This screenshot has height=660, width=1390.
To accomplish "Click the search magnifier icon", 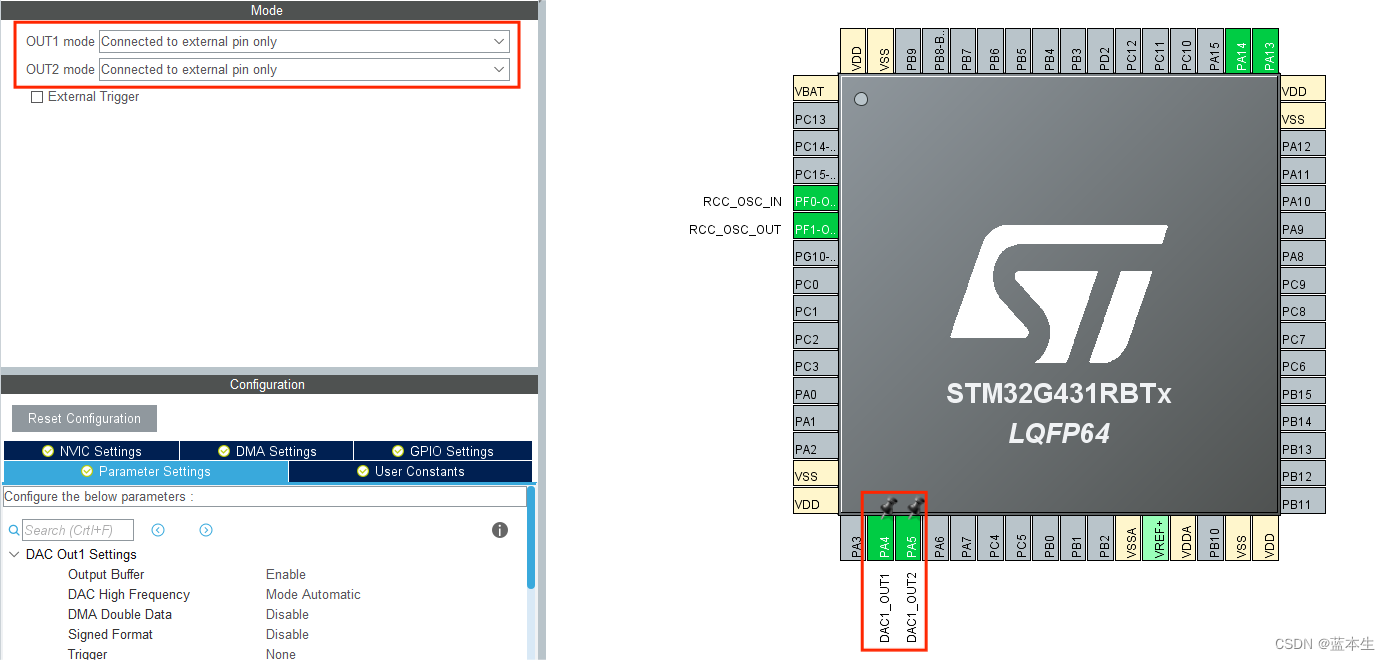I will pyautogui.click(x=14, y=530).
